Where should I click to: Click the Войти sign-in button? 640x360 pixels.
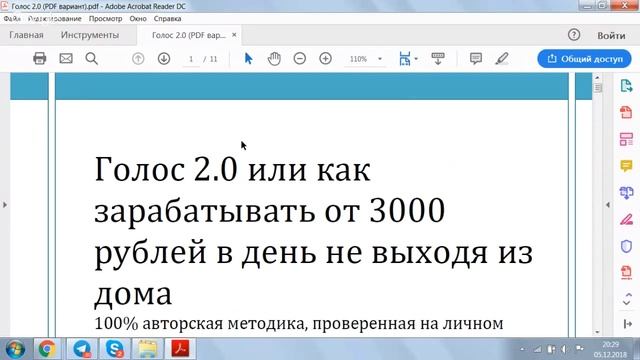611,36
